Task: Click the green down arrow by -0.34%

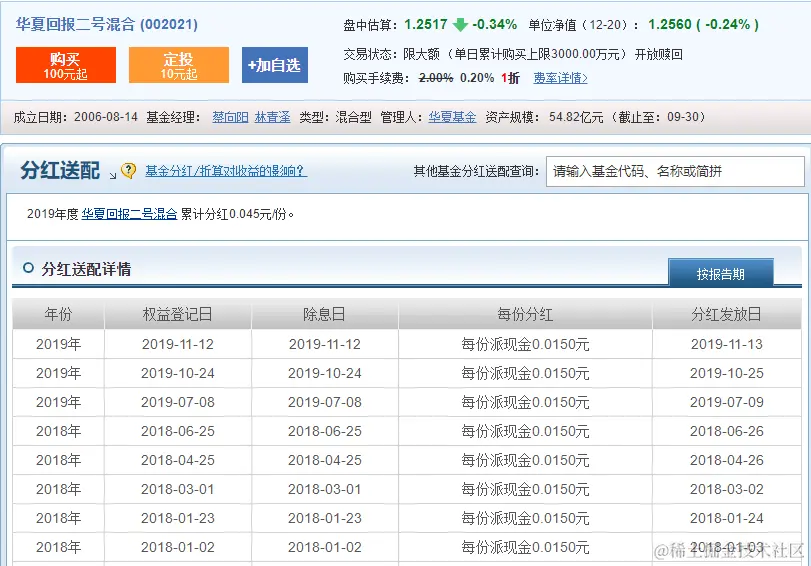Action: point(460,24)
